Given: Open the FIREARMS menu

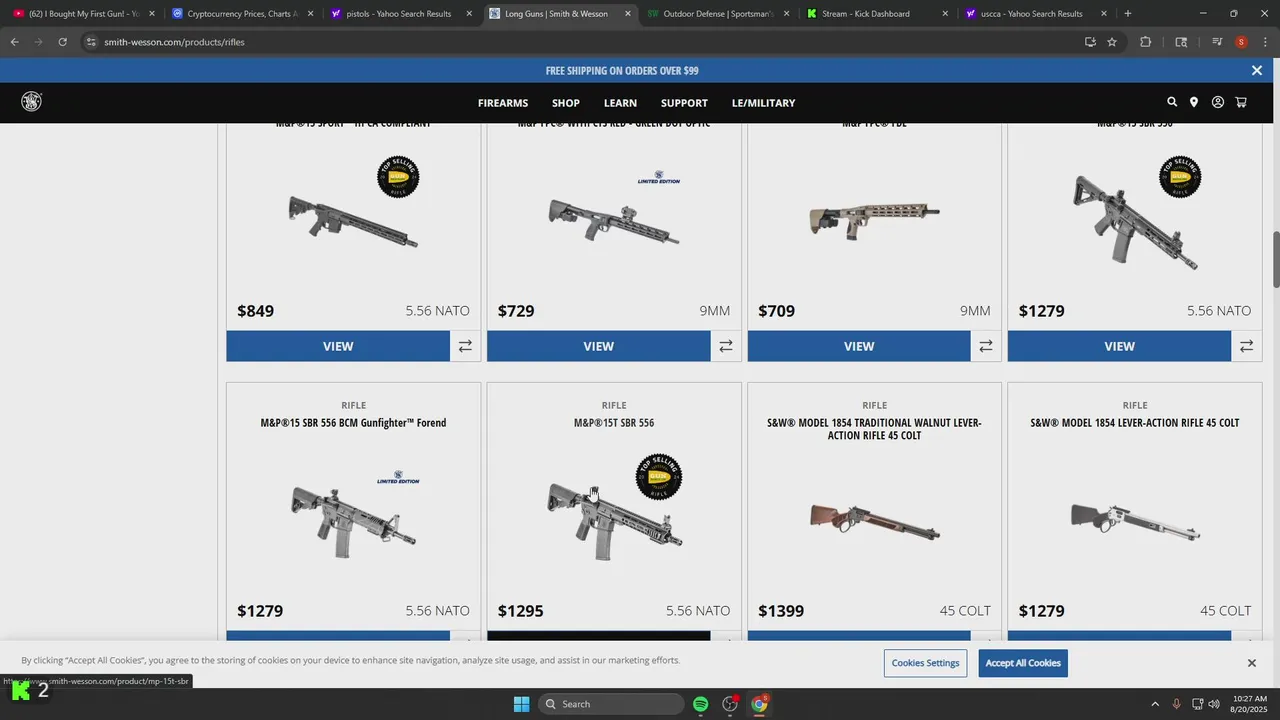Looking at the screenshot, I should pos(503,103).
